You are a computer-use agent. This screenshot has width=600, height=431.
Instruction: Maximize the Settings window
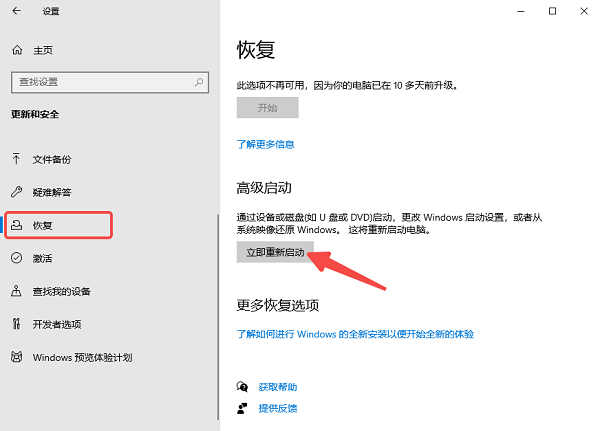pyautogui.click(x=552, y=11)
